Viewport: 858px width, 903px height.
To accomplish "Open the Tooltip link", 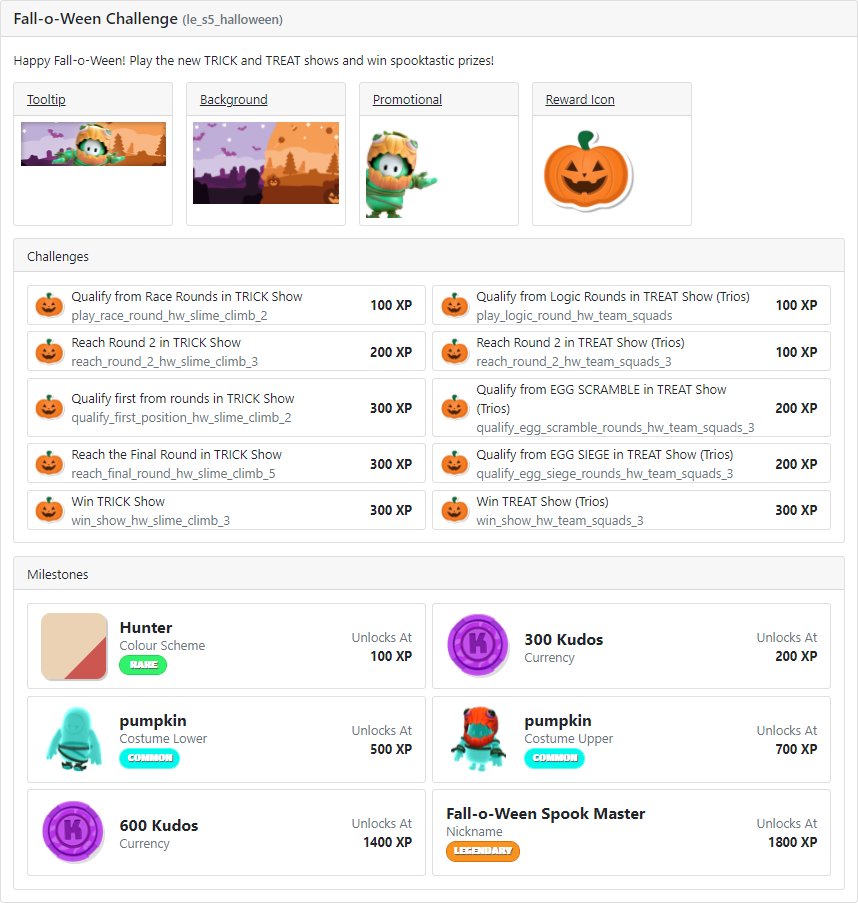I will pyautogui.click(x=46, y=100).
